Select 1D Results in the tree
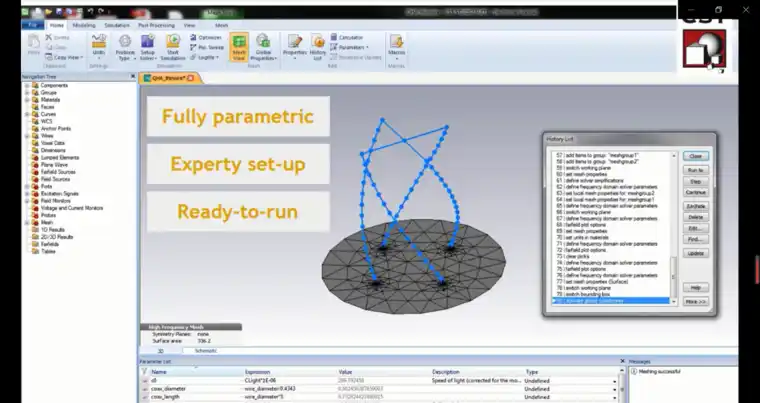 53,230
